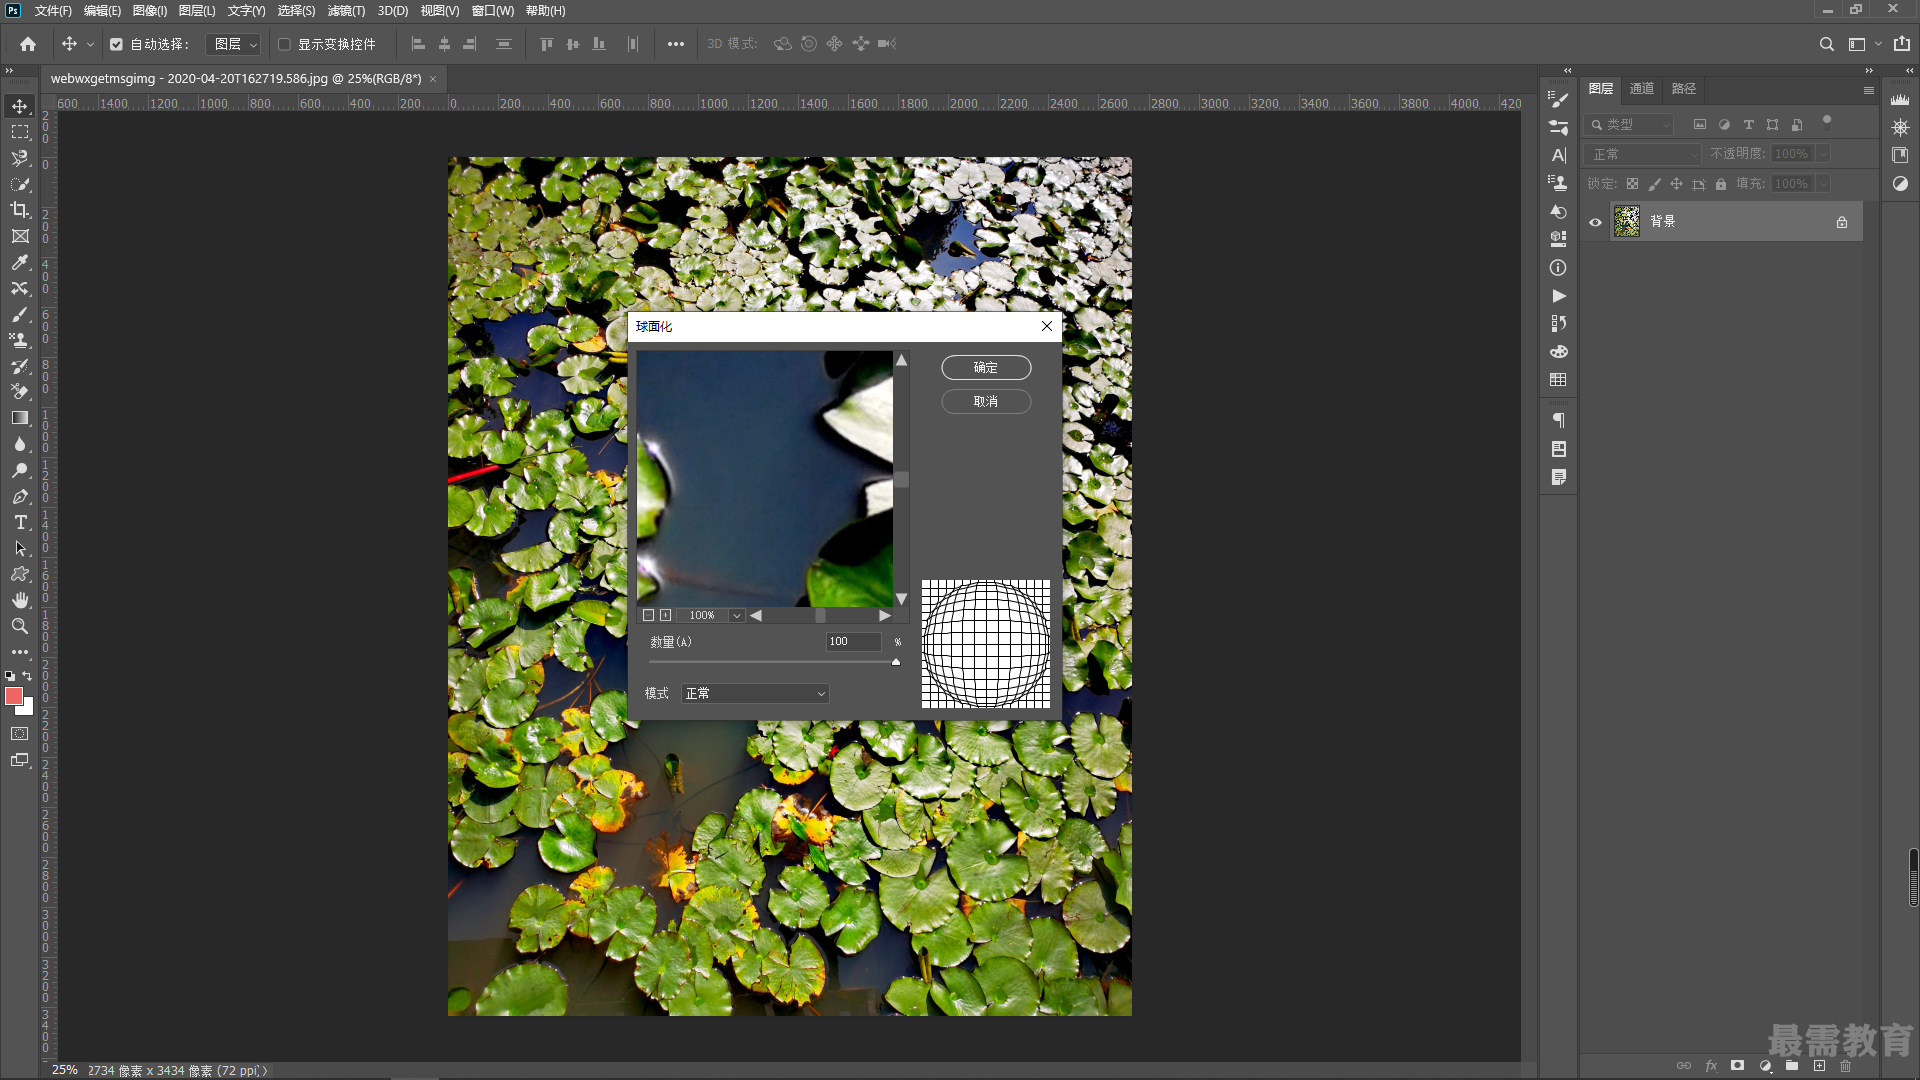Screen dimensions: 1920x1080
Task: Switch to the 路径 tab
Action: coord(1684,89)
